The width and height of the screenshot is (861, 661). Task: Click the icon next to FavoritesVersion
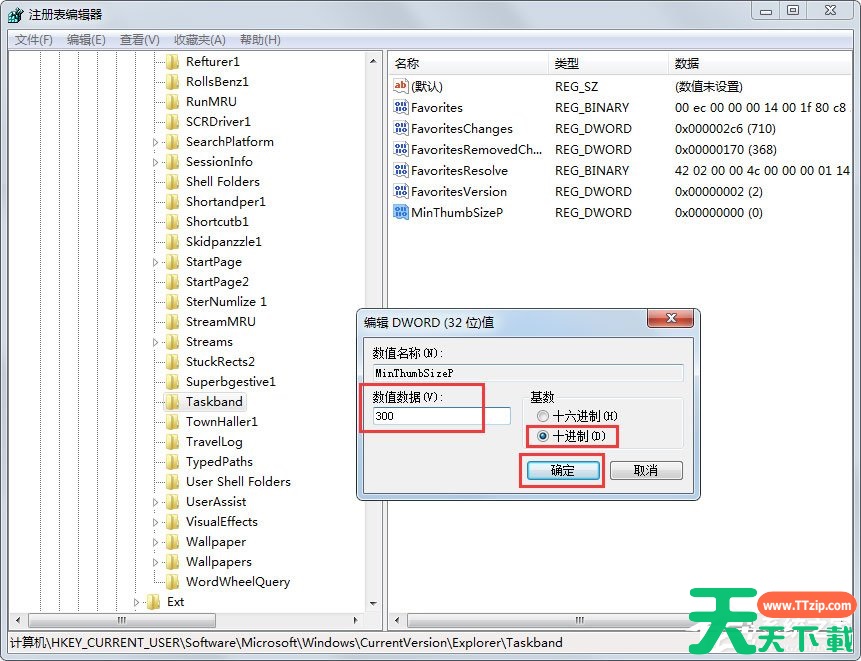pos(400,191)
